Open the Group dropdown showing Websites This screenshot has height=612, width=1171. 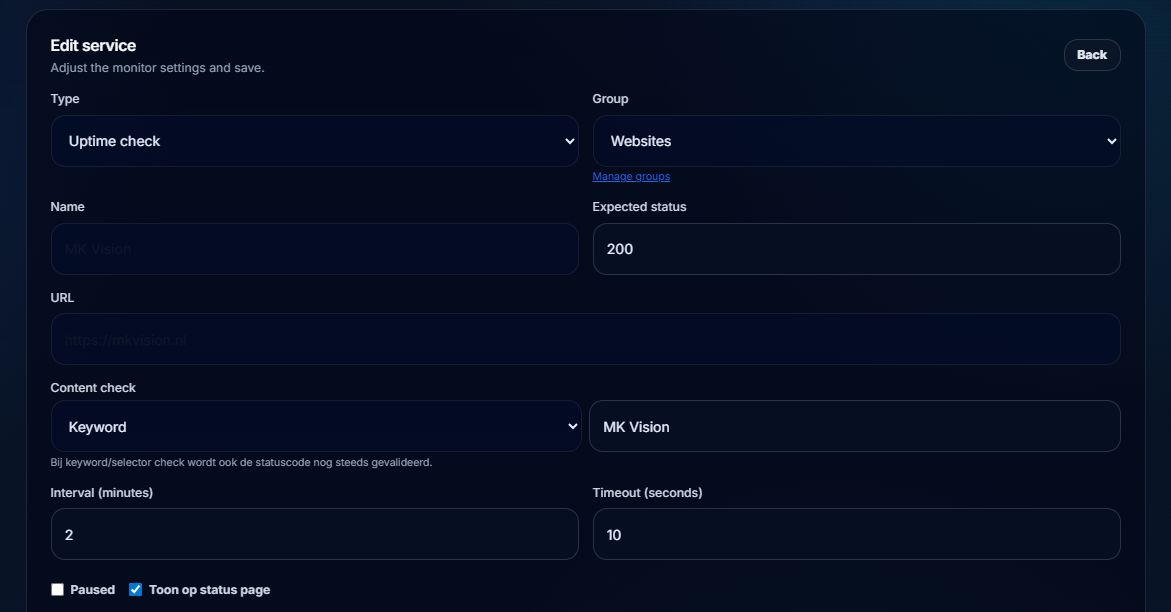click(x=857, y=141)
